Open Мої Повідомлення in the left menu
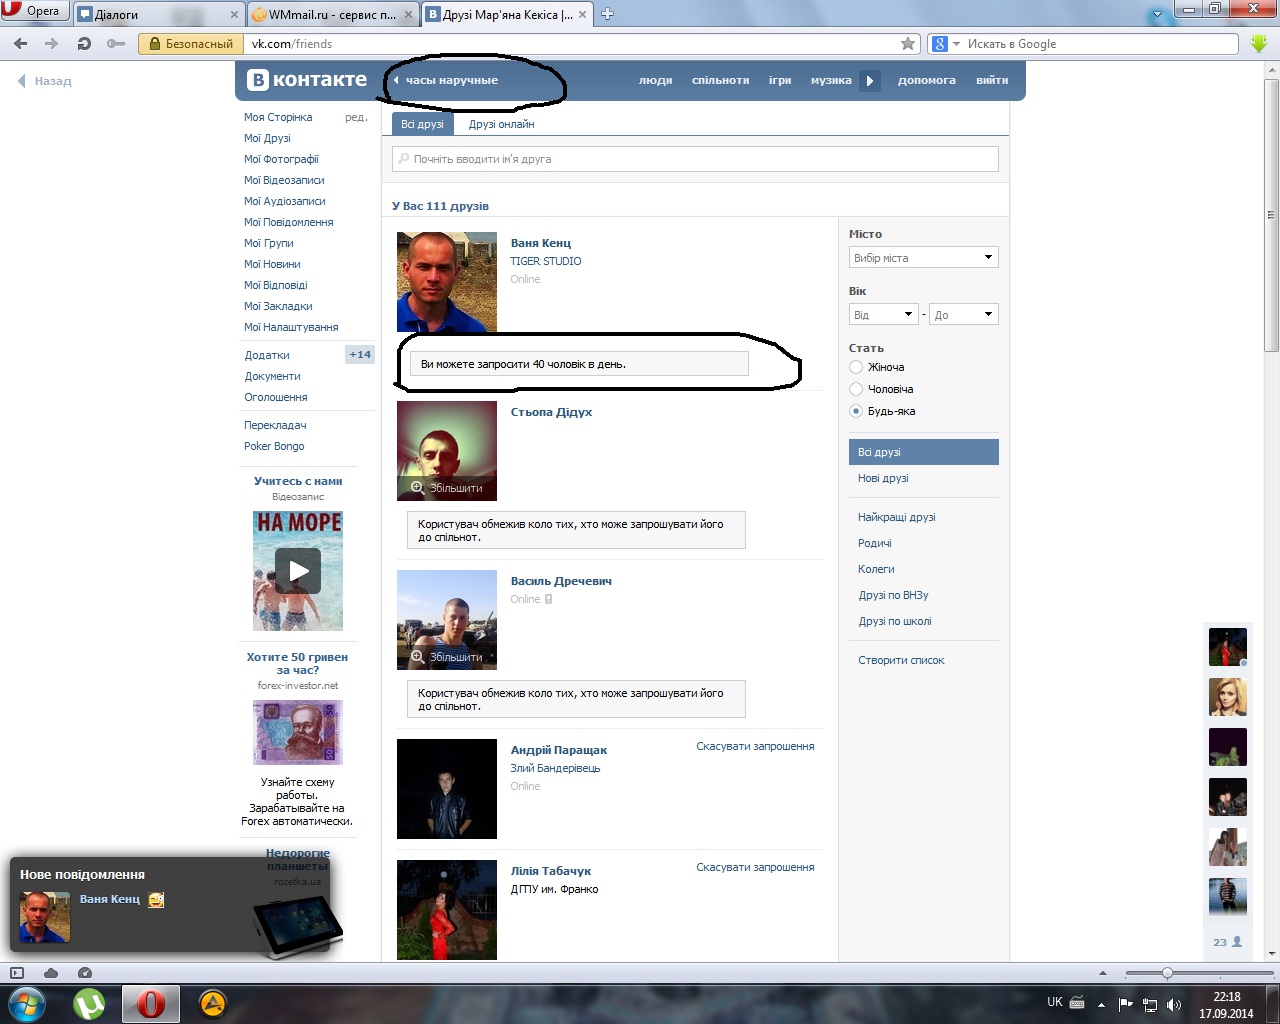Screen dimensions: 1280x1024 pyautogui.click(x=289, y=222)
